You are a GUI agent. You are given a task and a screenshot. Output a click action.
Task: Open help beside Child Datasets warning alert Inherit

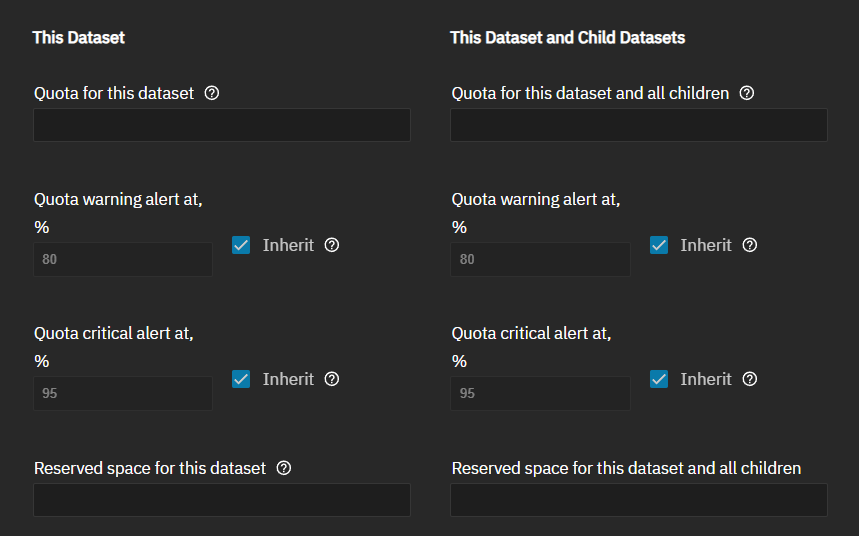coord(750,245)
